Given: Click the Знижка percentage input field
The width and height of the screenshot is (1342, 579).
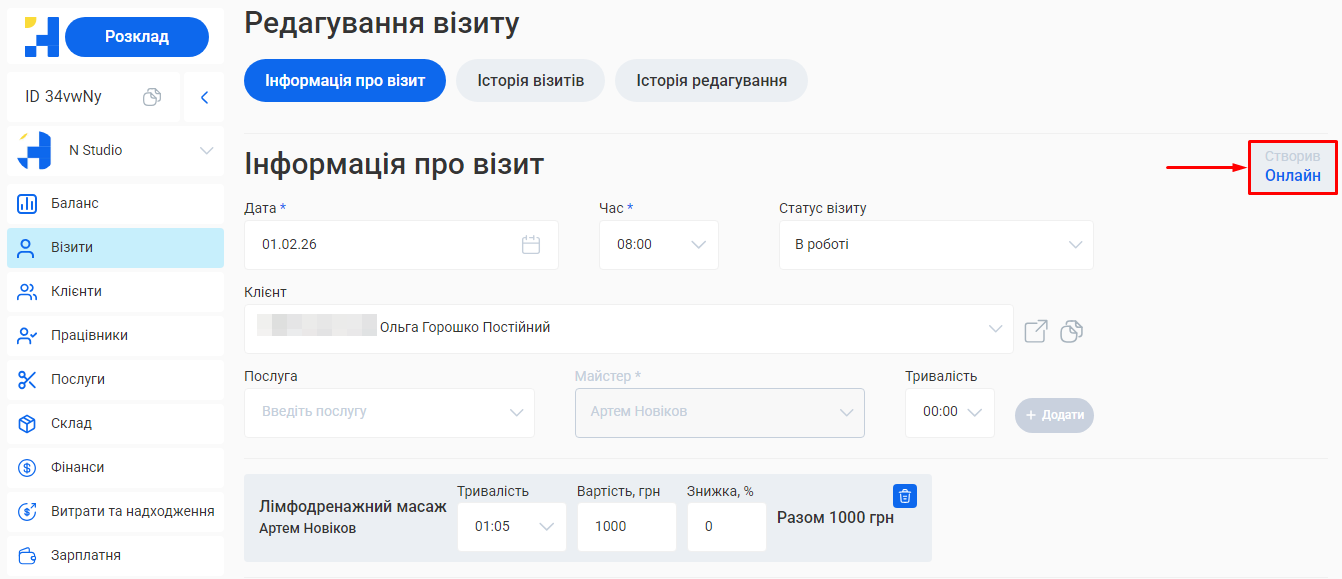Looking at the screenshot, I should pyautogui.click(x=726, y=526).
